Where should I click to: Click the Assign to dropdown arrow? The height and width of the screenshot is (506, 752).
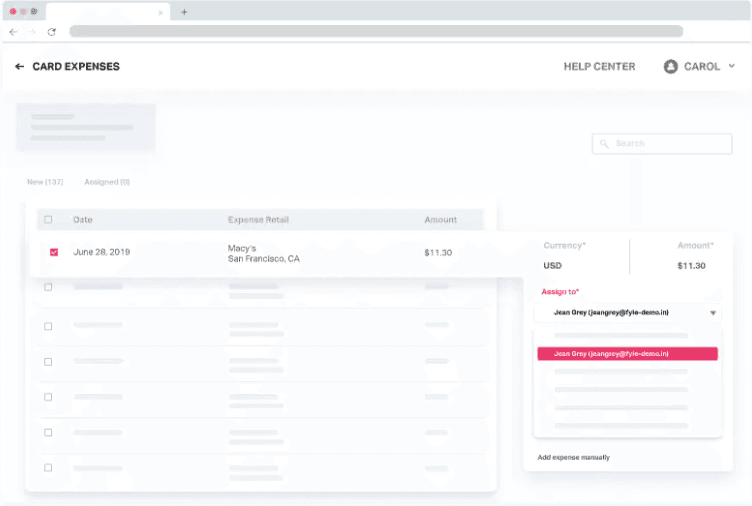(x=713, y=313)
